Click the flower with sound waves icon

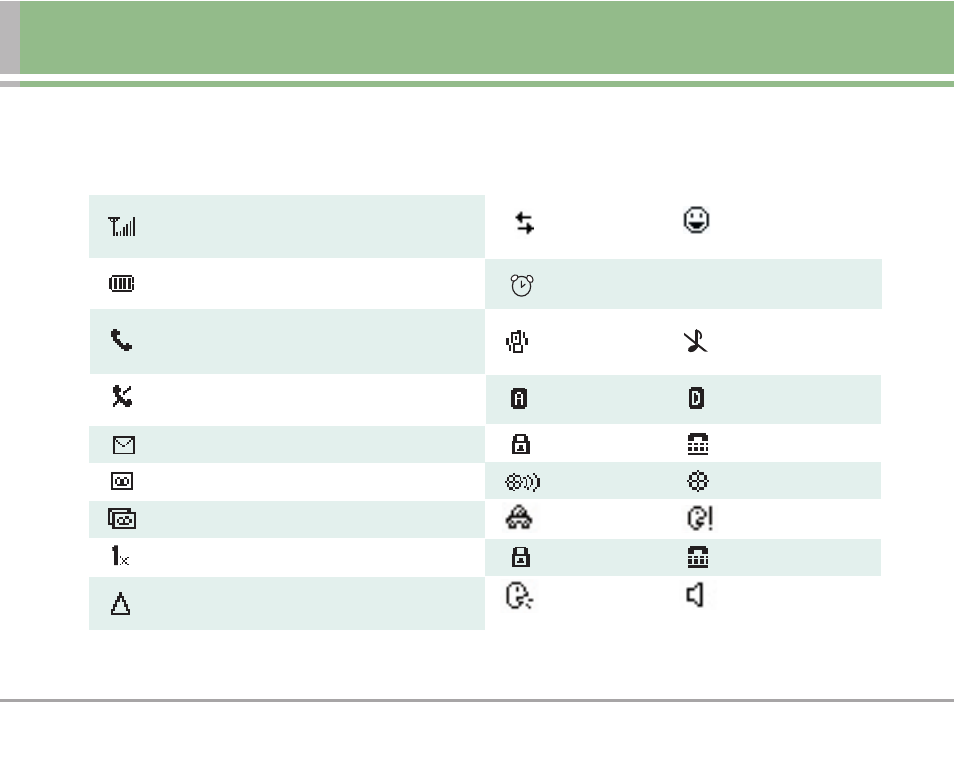click(x=523, y=482)
